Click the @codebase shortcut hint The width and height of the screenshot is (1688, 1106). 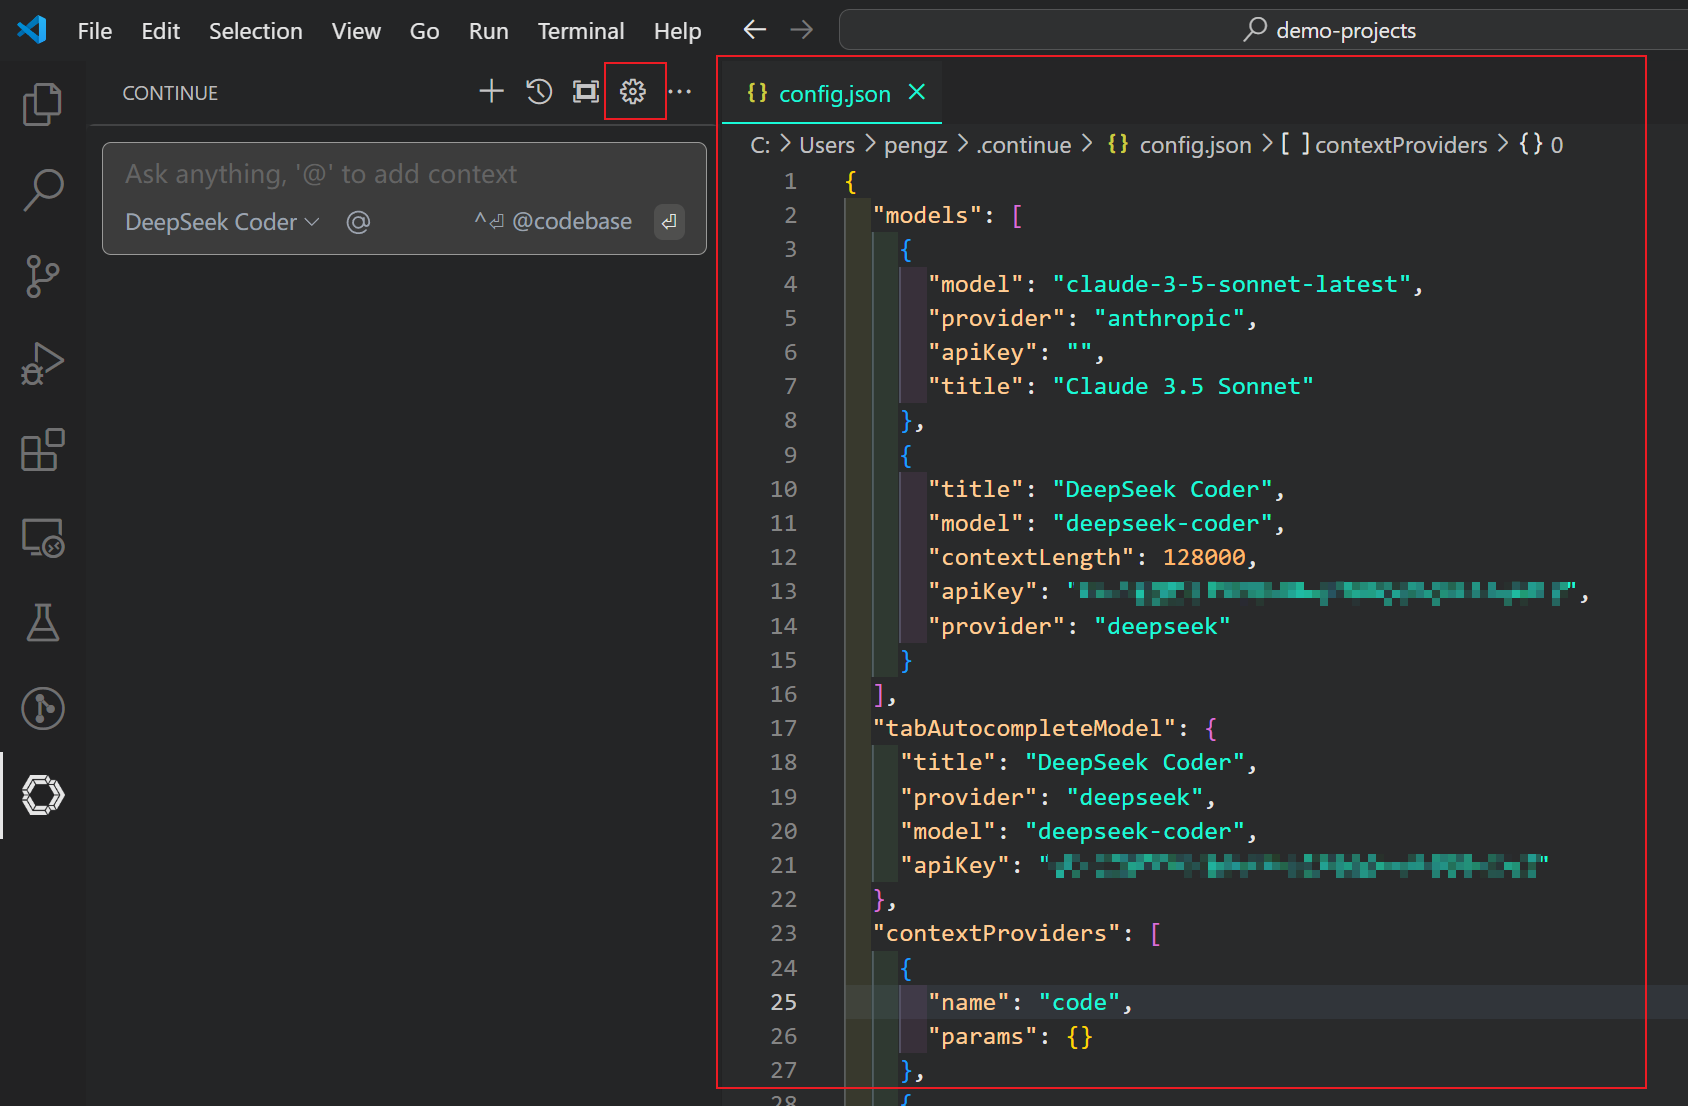point(553,221)
